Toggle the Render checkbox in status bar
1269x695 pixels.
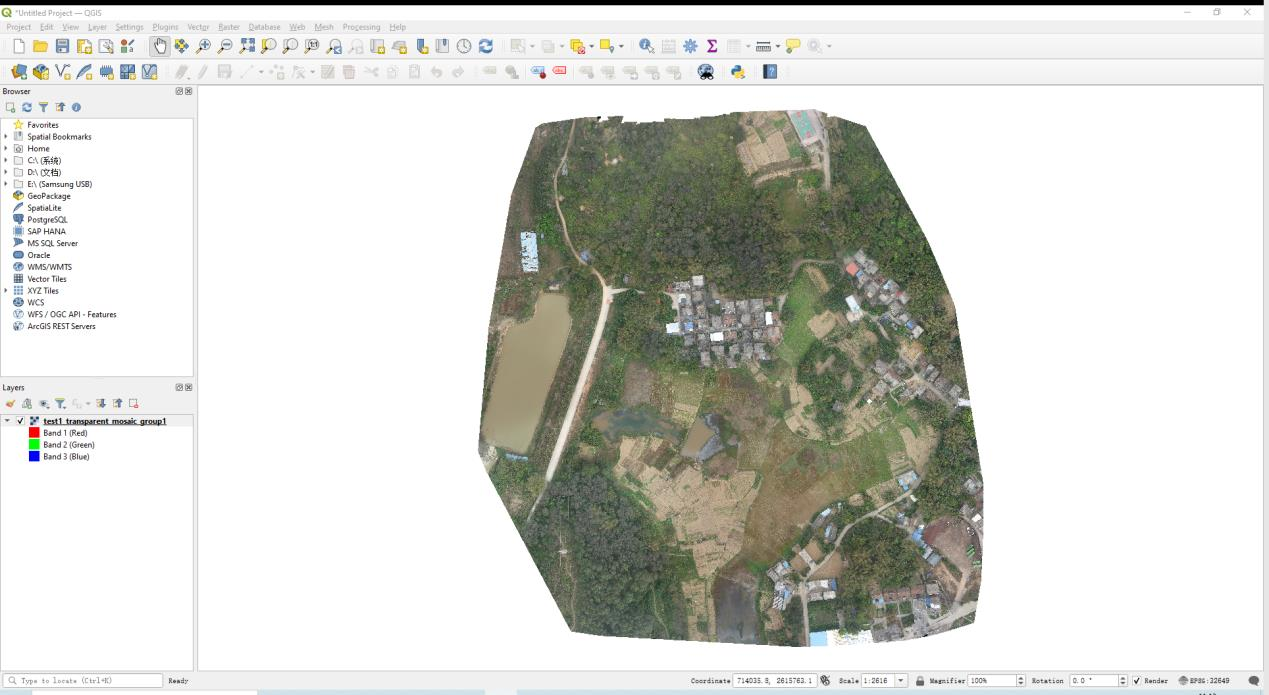pos(1137,681)
